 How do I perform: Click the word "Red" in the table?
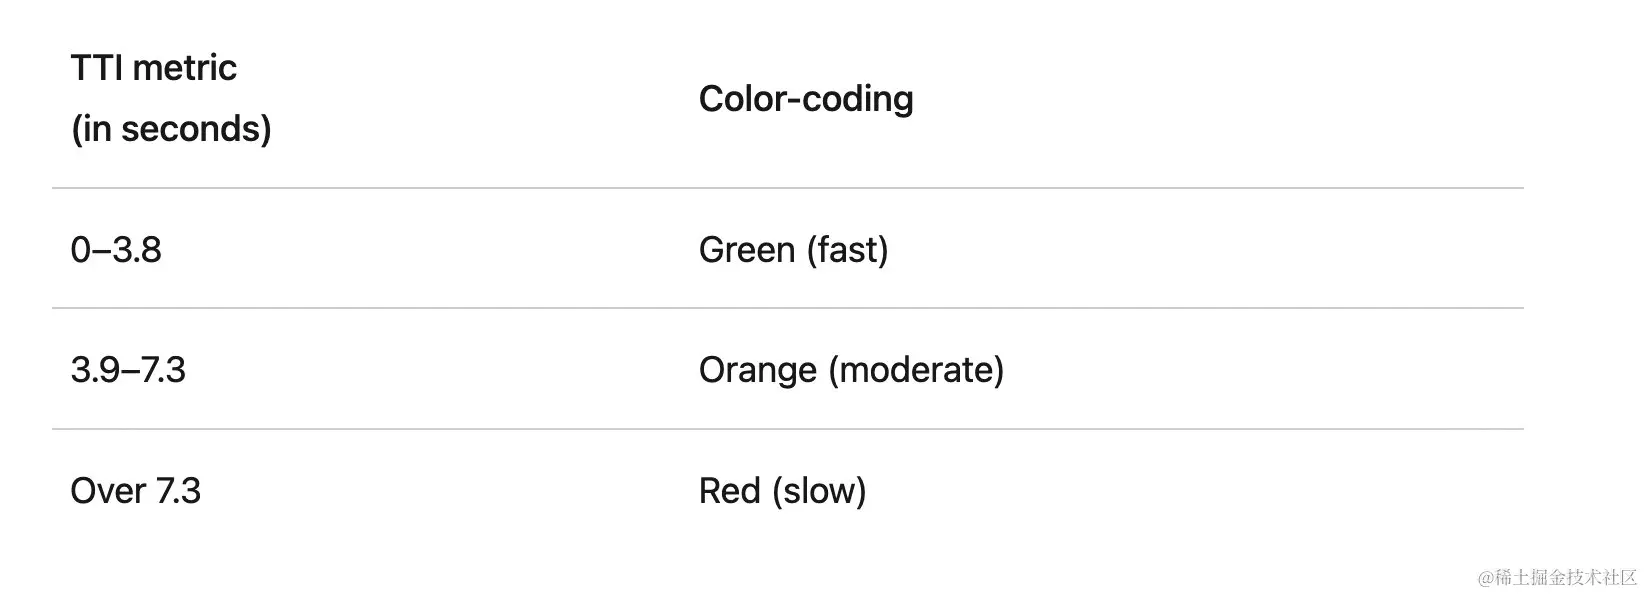click(x=730, y=491)
